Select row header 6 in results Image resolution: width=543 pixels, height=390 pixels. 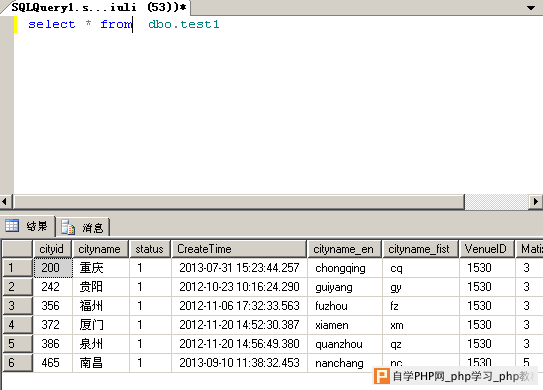[x=17, y=363]
